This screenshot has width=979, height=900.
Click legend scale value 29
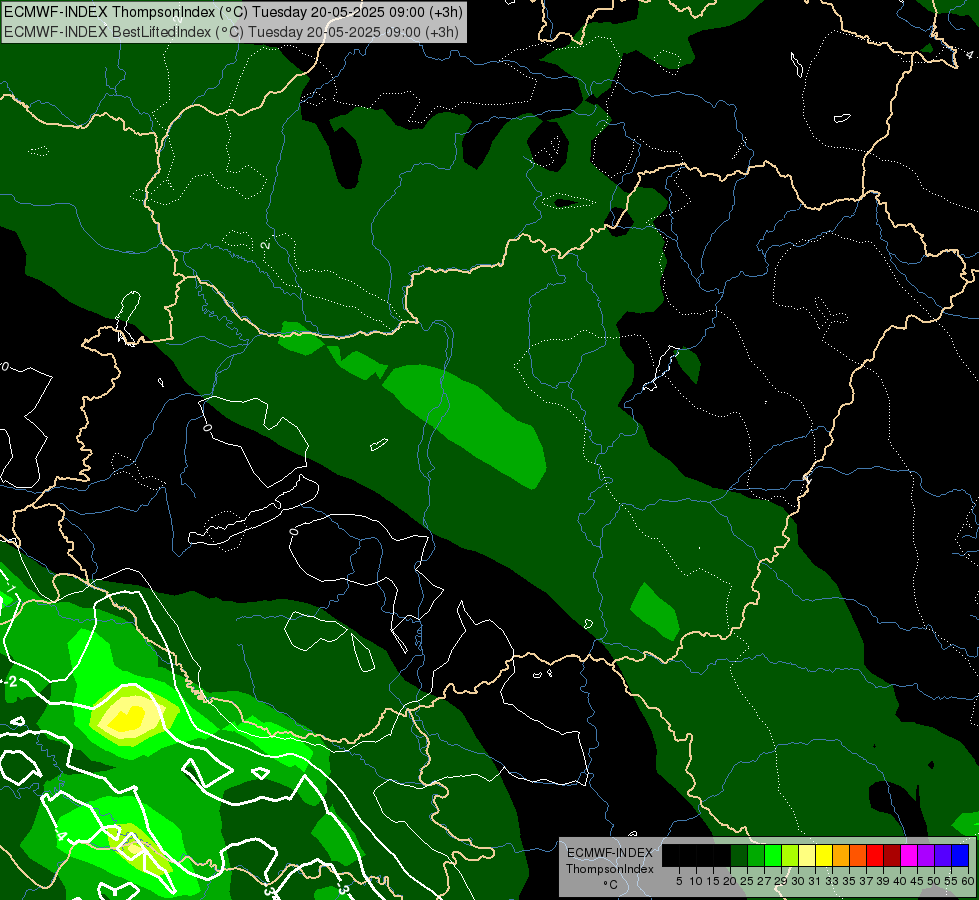tap(781, 881)
